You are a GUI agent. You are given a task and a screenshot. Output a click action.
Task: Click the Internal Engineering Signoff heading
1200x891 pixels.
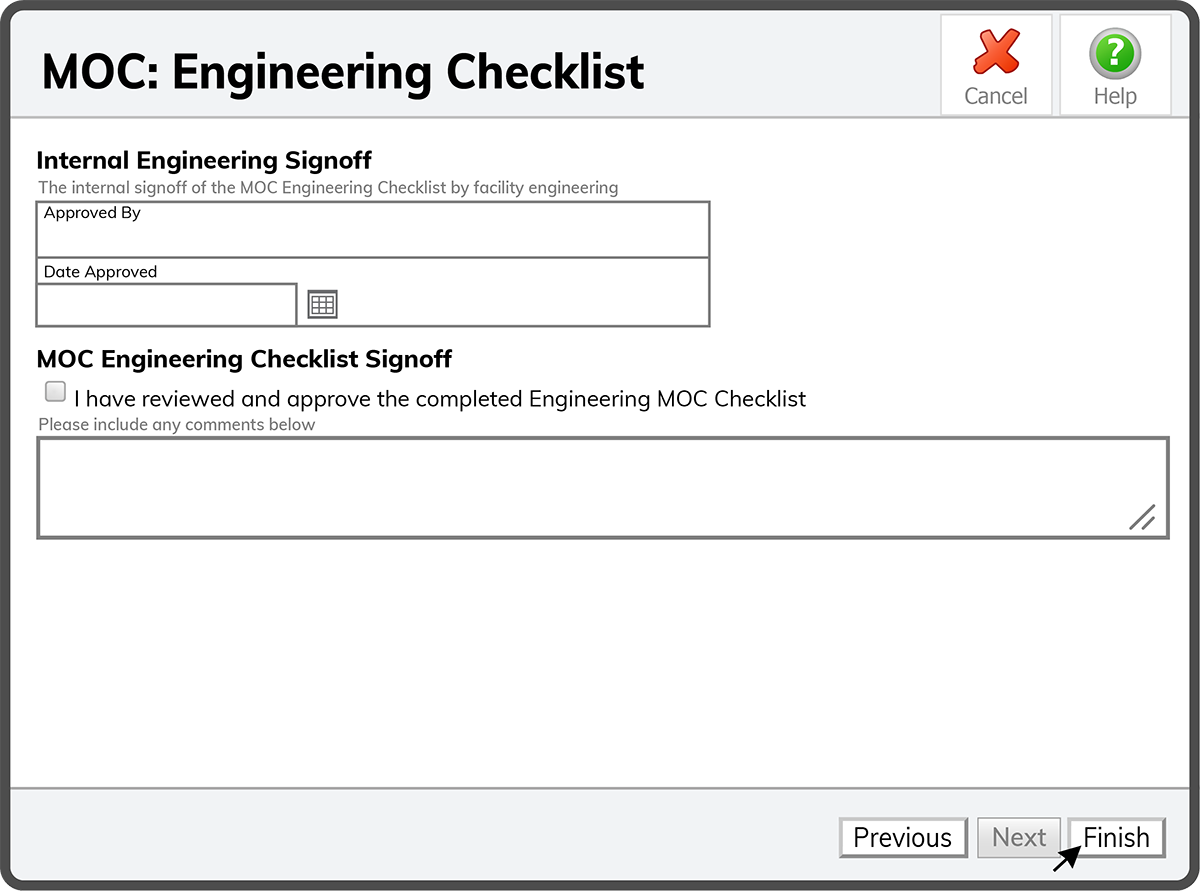pyautogui.click(x=204, y=160)
